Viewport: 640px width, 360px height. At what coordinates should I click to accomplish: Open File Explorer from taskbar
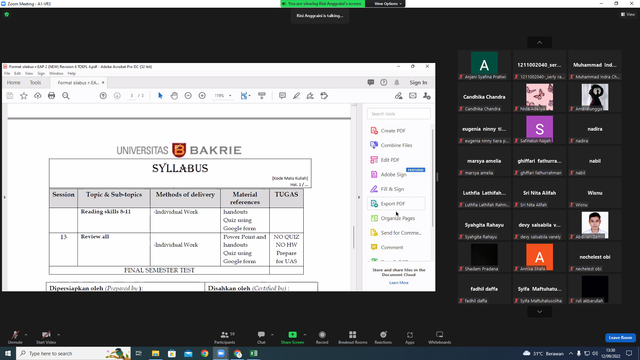156,353
